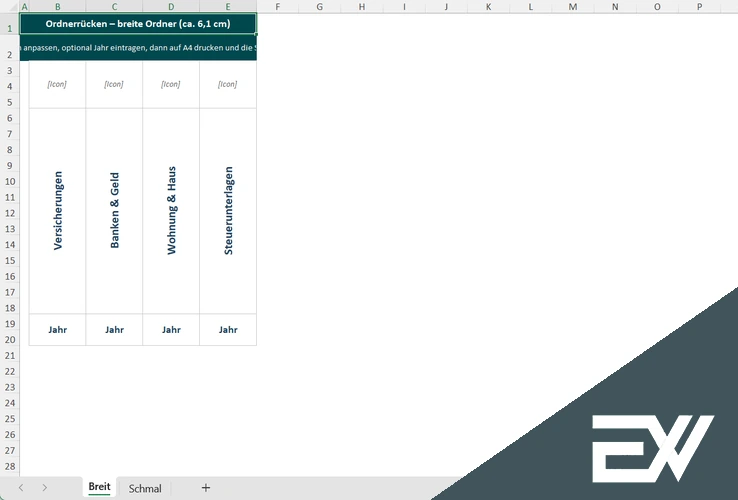Select row 4 header

point(9,86)
